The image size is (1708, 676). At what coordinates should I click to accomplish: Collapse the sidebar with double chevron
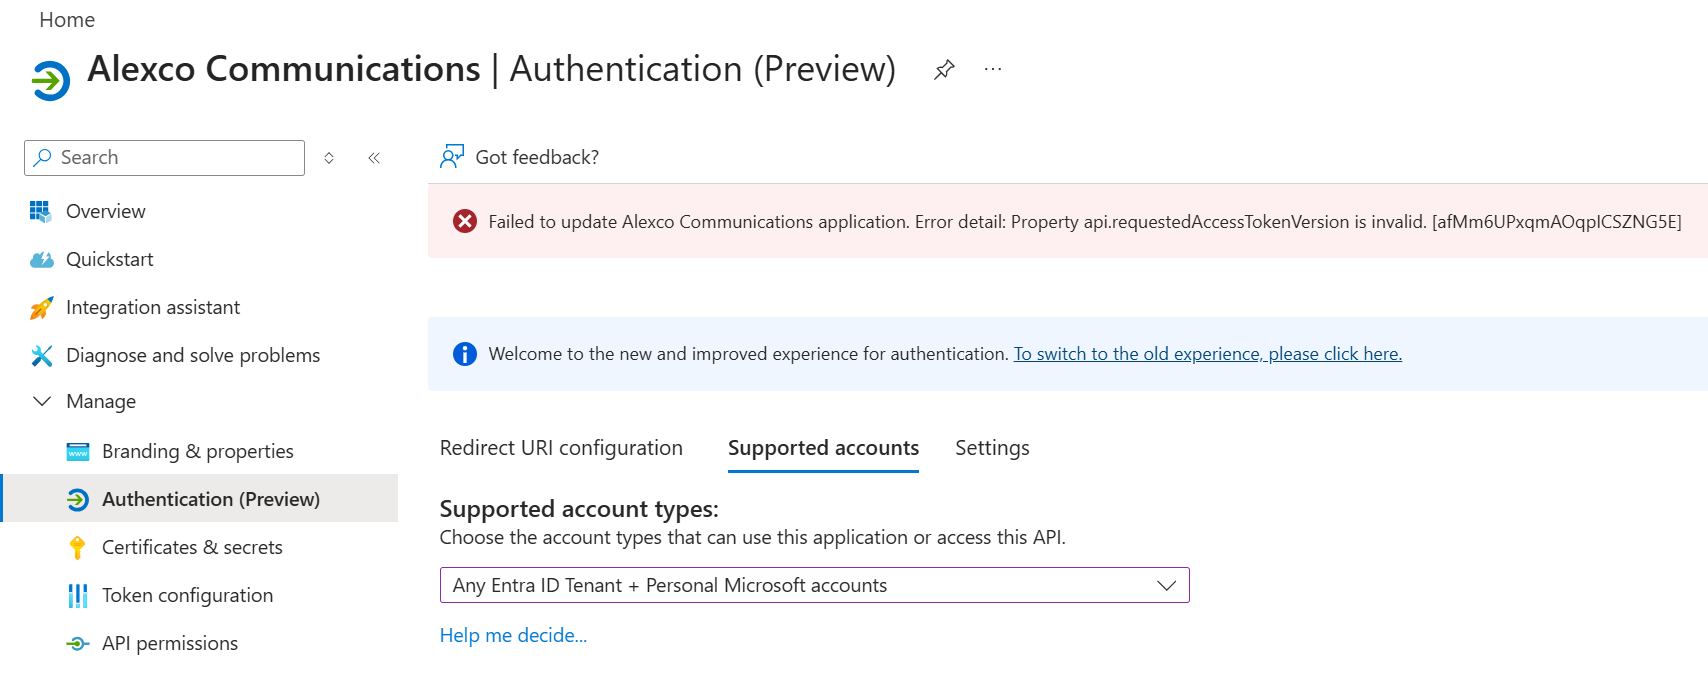(x=374, y=158)
